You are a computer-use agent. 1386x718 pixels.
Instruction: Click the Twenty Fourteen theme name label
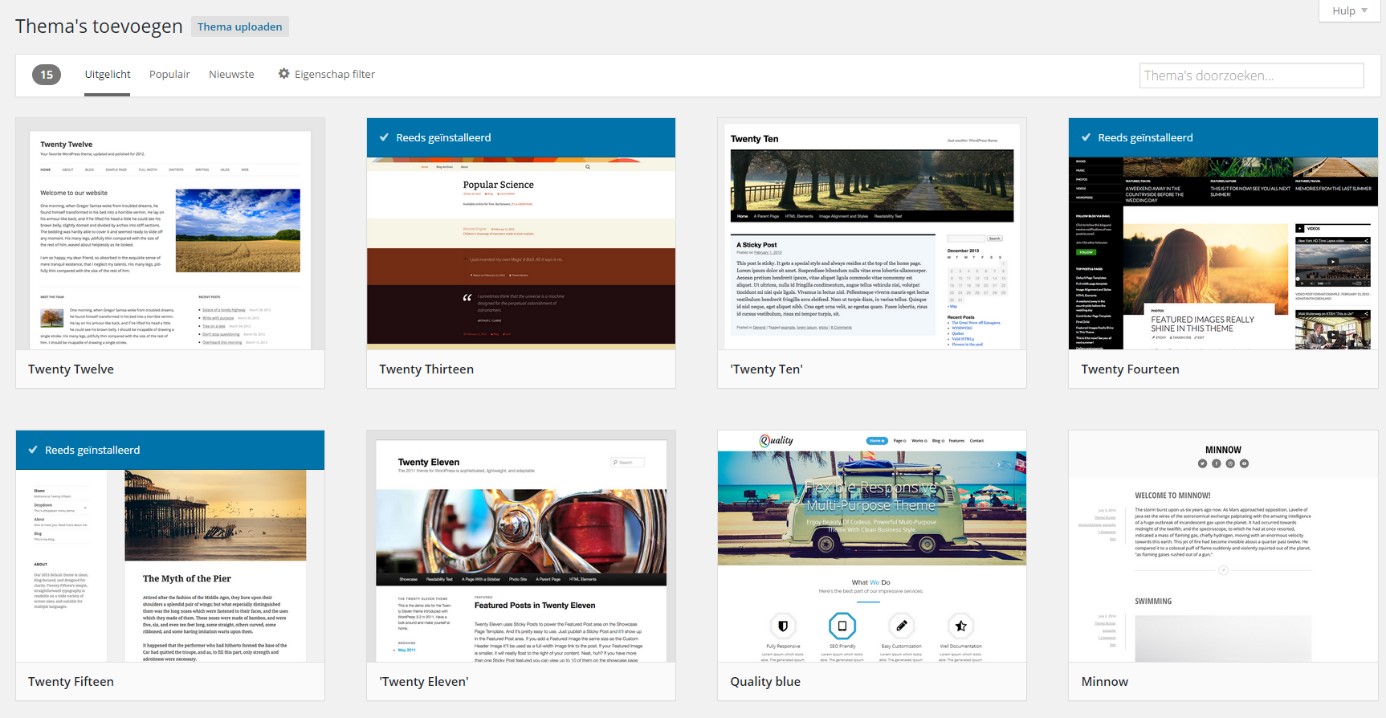tap(1130, 369)
